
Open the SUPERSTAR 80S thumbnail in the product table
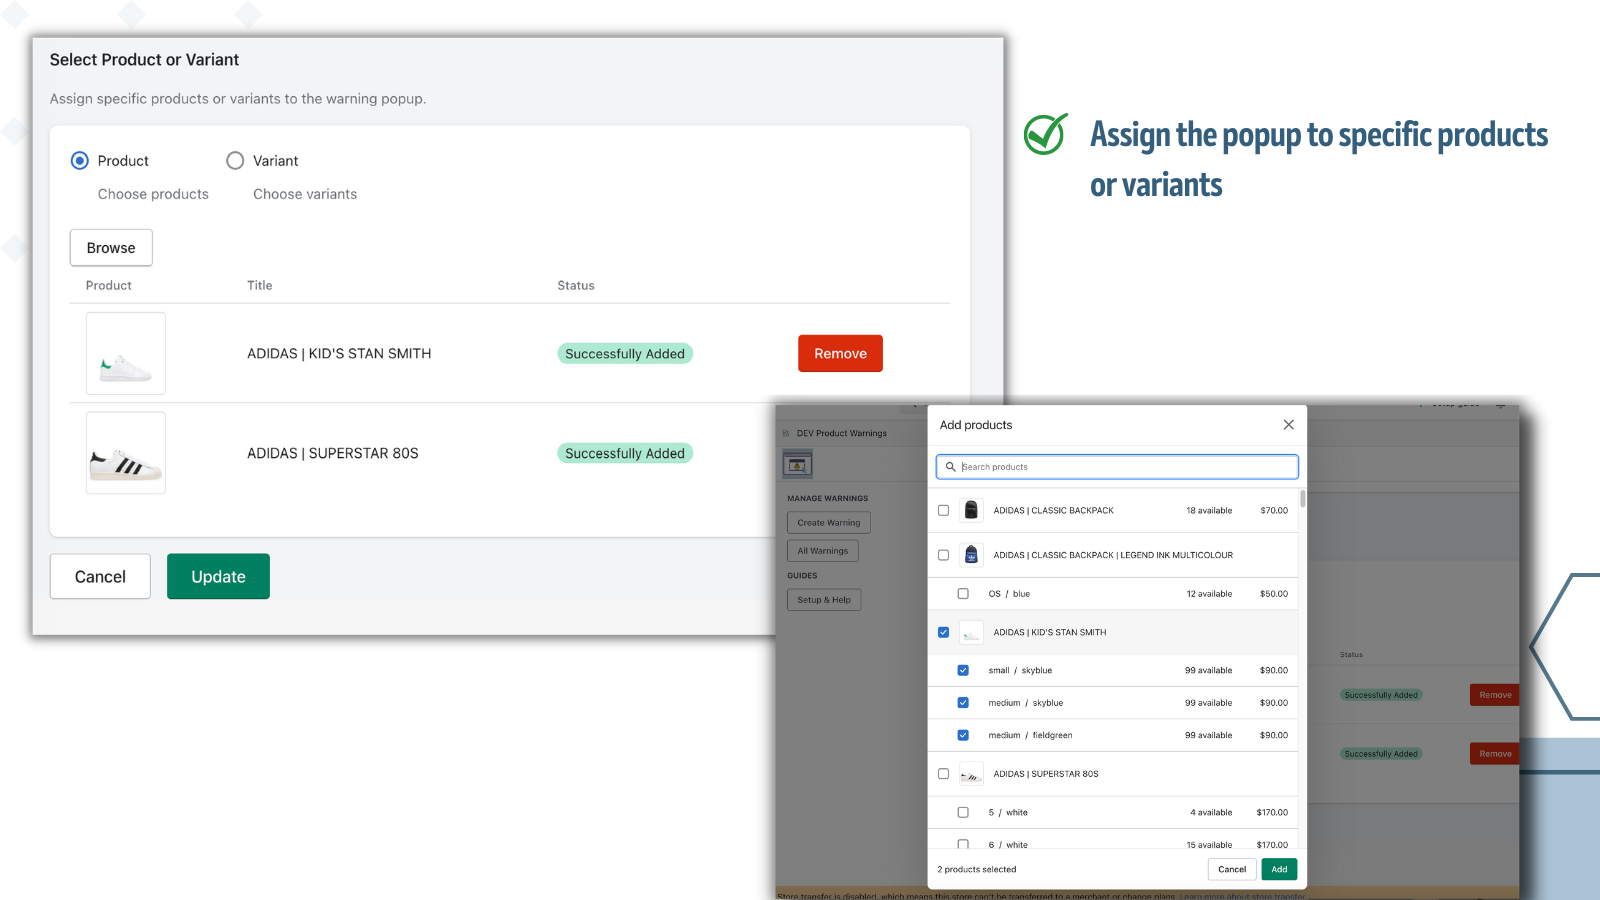tap(126, 453)
